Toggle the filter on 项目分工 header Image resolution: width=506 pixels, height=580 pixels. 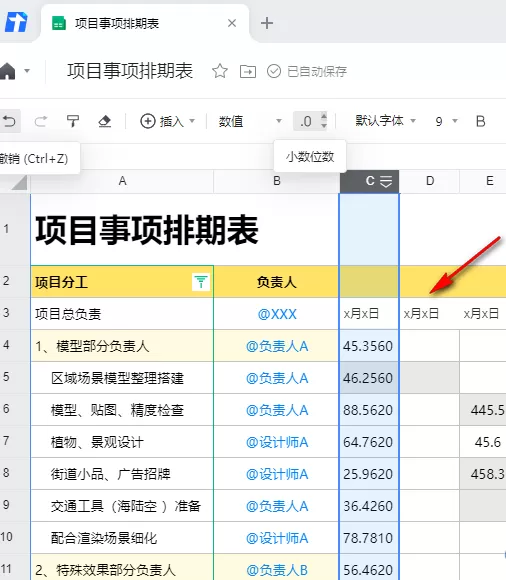(x=201, y=282)
